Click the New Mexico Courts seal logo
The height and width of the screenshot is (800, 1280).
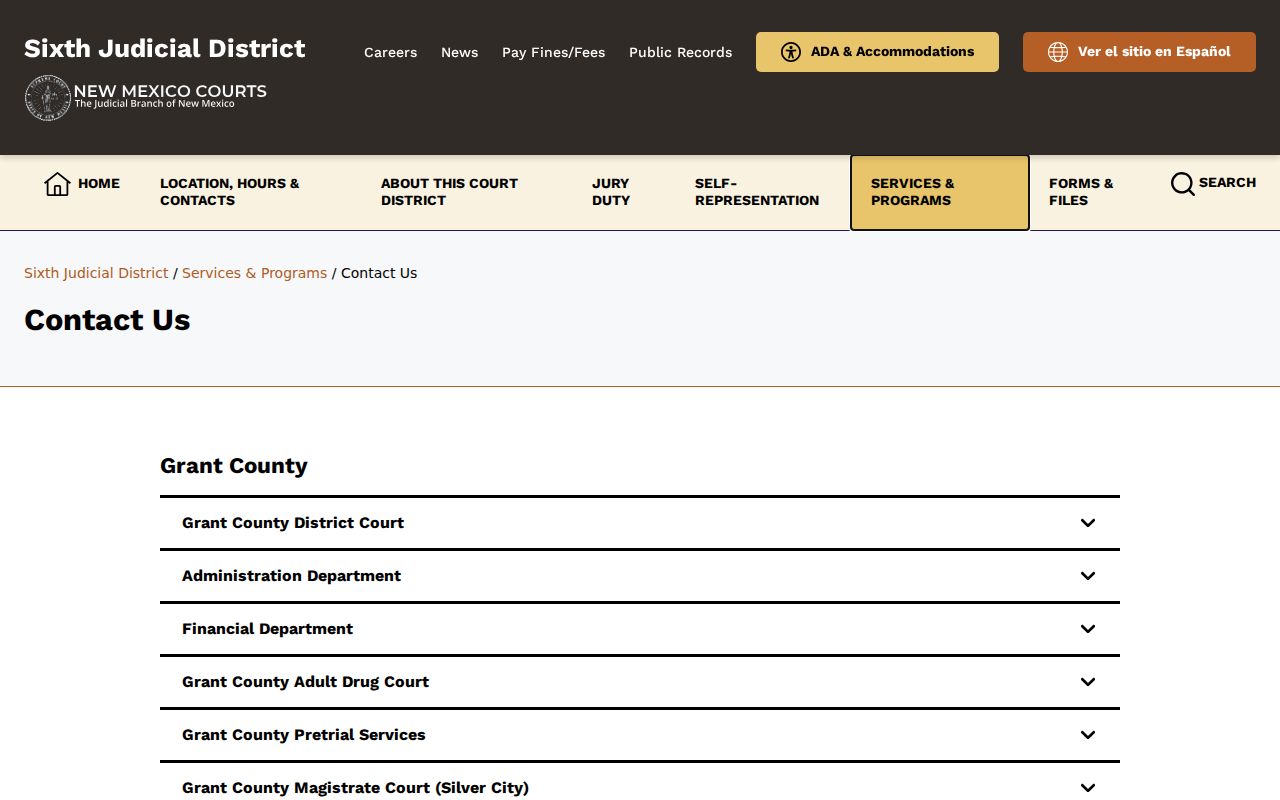47,98
